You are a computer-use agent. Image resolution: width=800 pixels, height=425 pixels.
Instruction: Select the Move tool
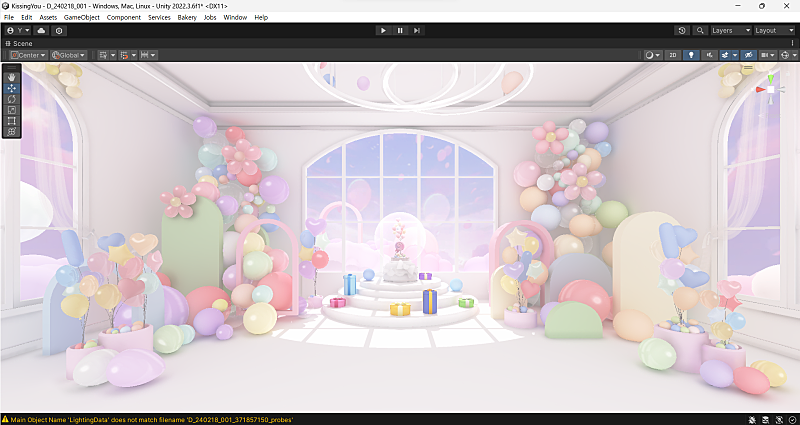coord(12,88)
